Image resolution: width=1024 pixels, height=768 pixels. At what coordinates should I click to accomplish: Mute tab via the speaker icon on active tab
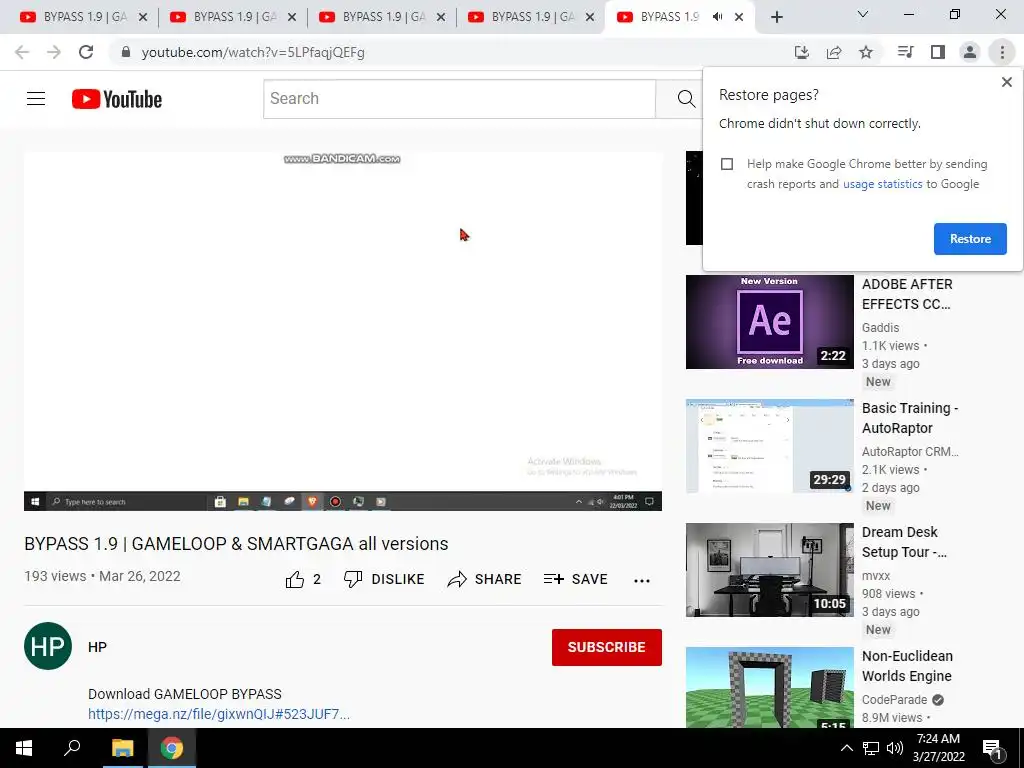(717, 17)
